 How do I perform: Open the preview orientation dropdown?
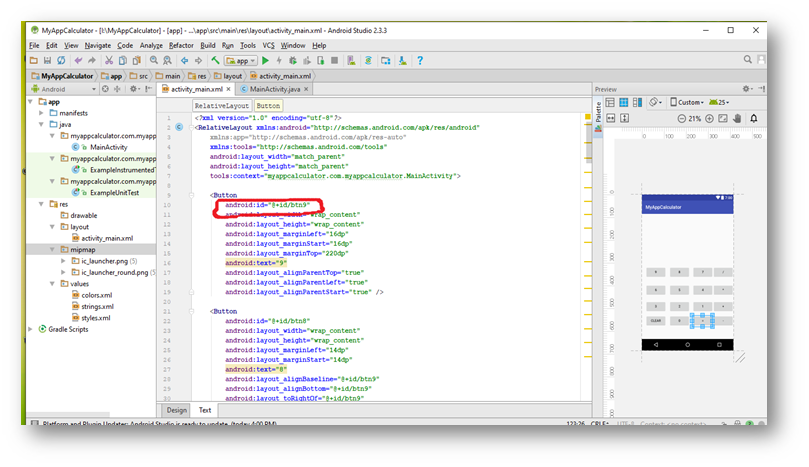point(656,102)
